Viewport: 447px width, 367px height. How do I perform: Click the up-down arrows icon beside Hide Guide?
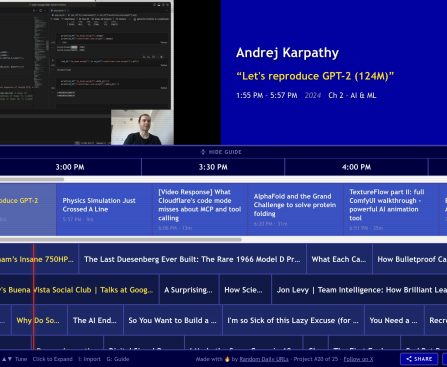click(203, 152)
